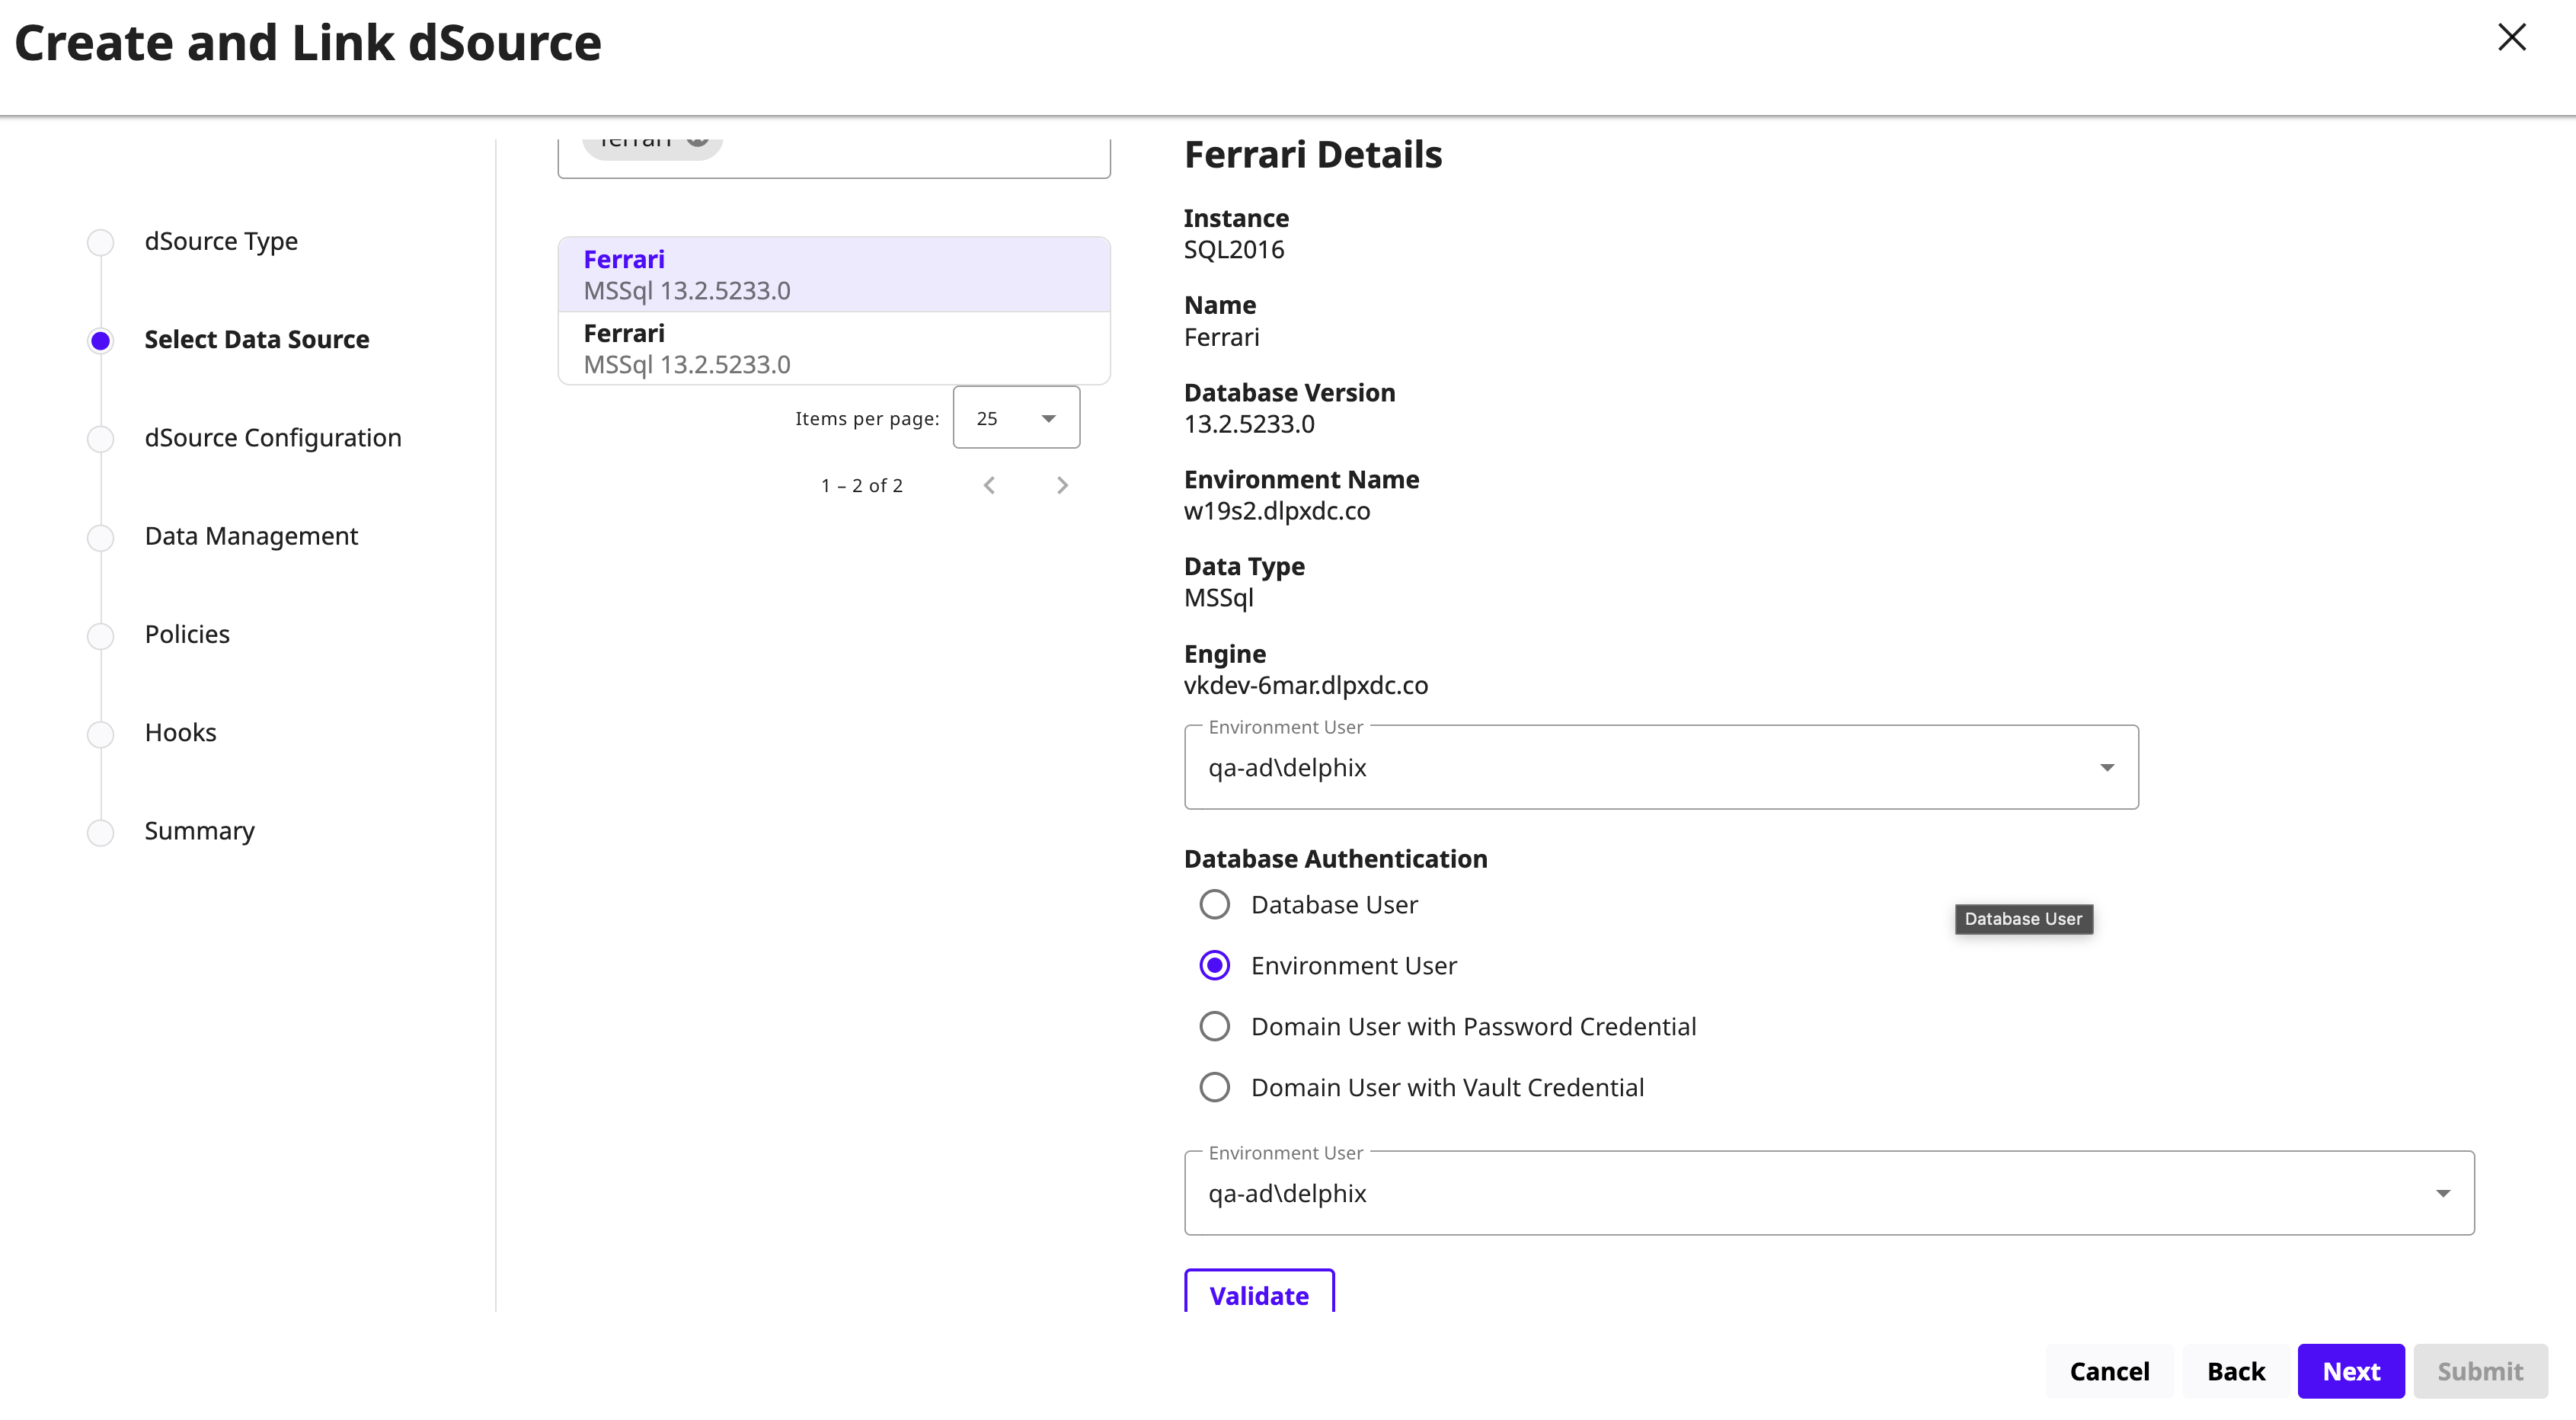Jump to the Policies step
The image size is (2576, 1420).
(187, 634)
